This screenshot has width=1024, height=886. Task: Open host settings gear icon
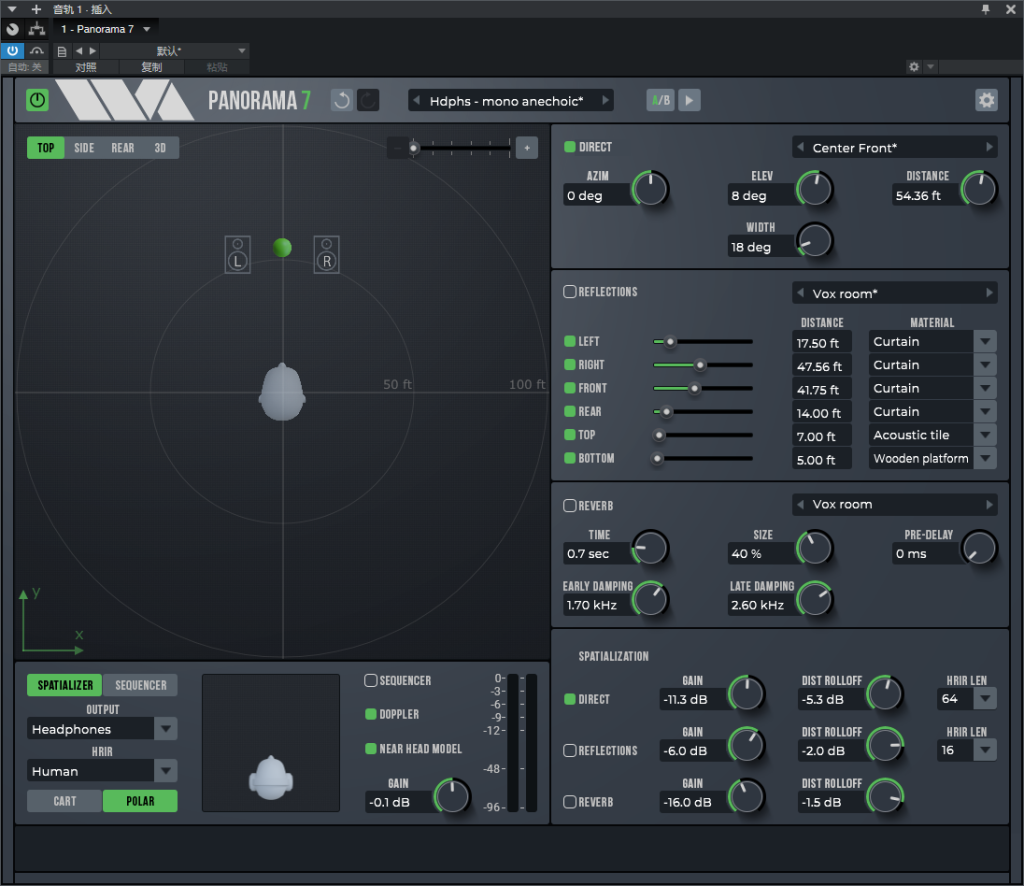point(914,67)
